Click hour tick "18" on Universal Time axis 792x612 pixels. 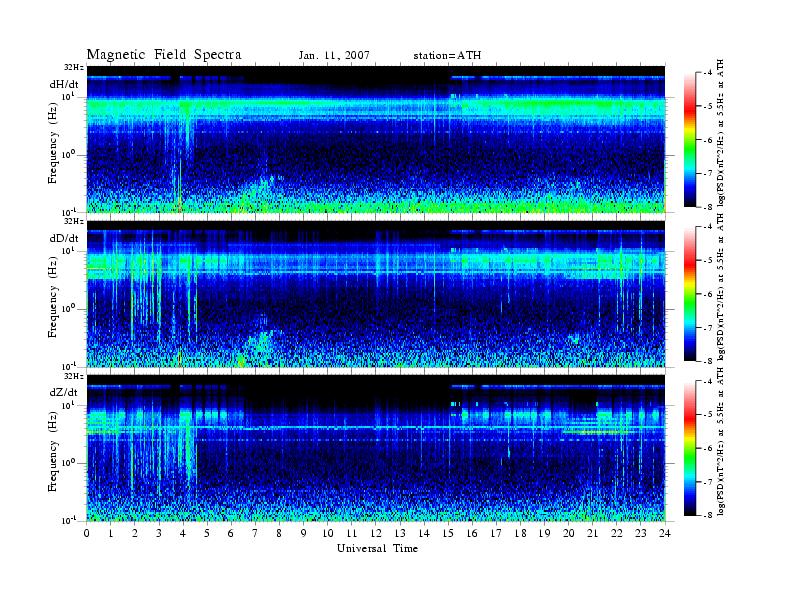coord(520,534)
